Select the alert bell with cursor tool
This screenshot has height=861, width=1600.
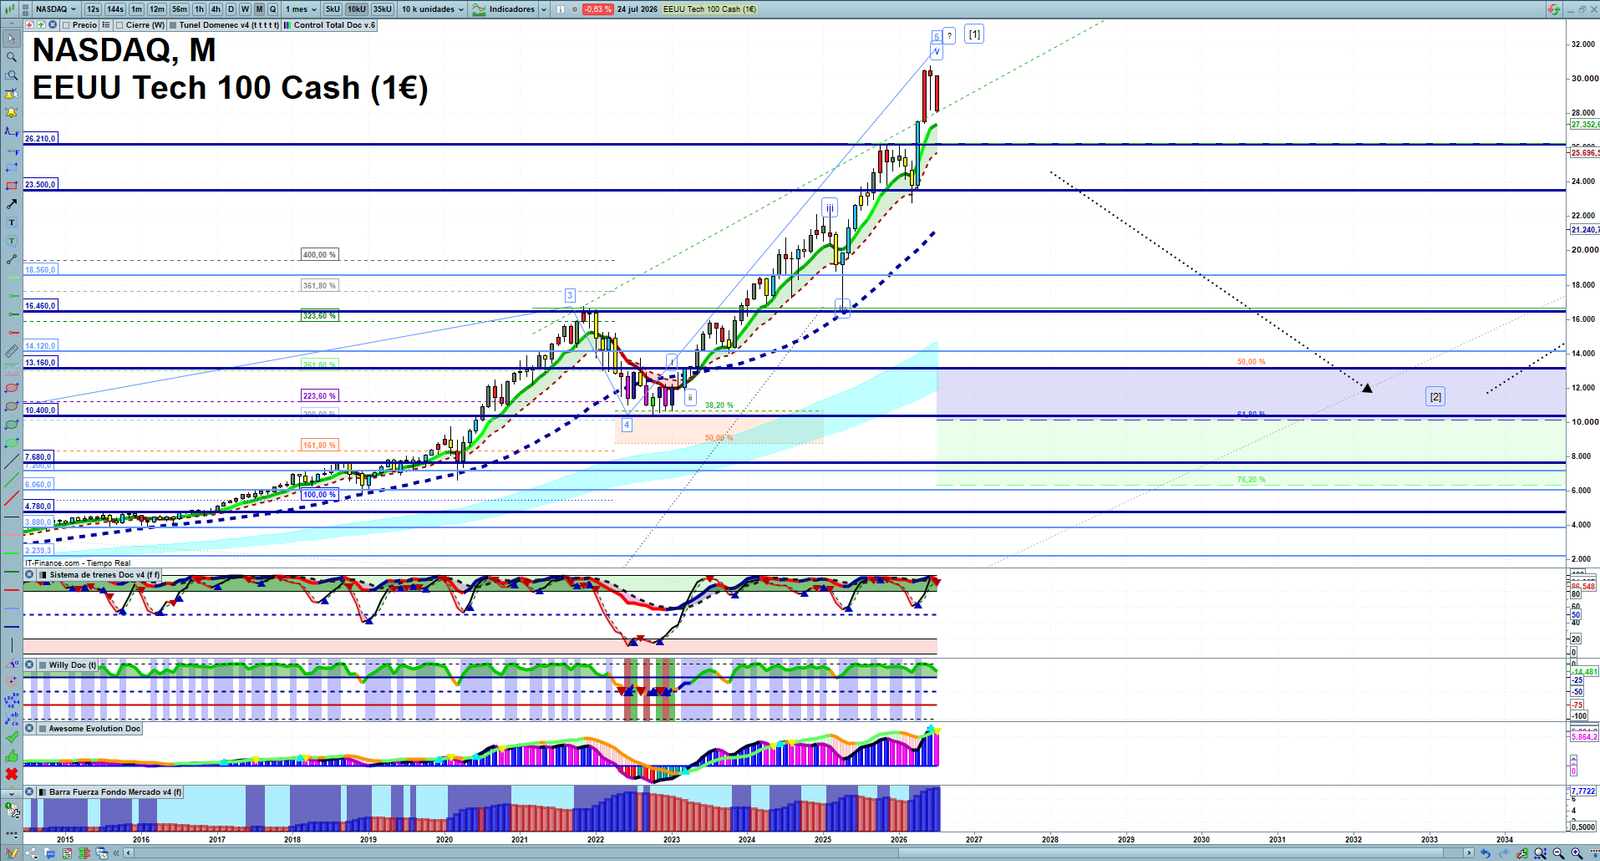point(12,94)
